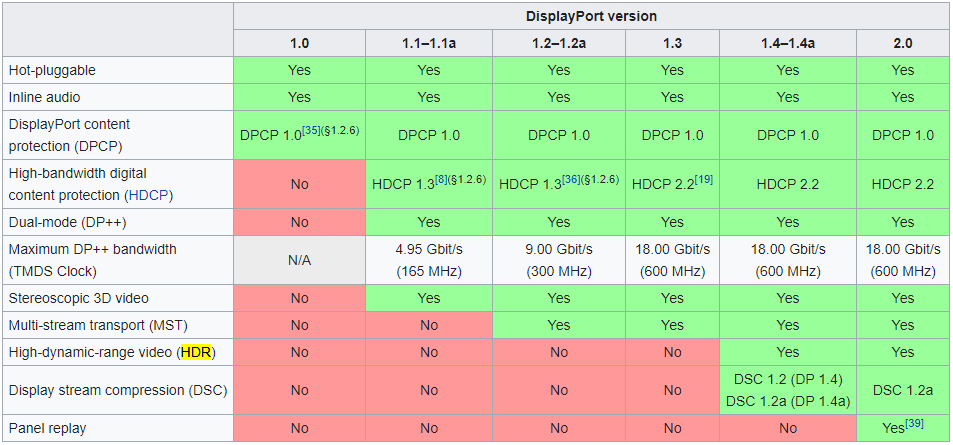Click the DSC 1.2a cell for version 2.0
Screen dimensions: 953x445
point(903,390)
